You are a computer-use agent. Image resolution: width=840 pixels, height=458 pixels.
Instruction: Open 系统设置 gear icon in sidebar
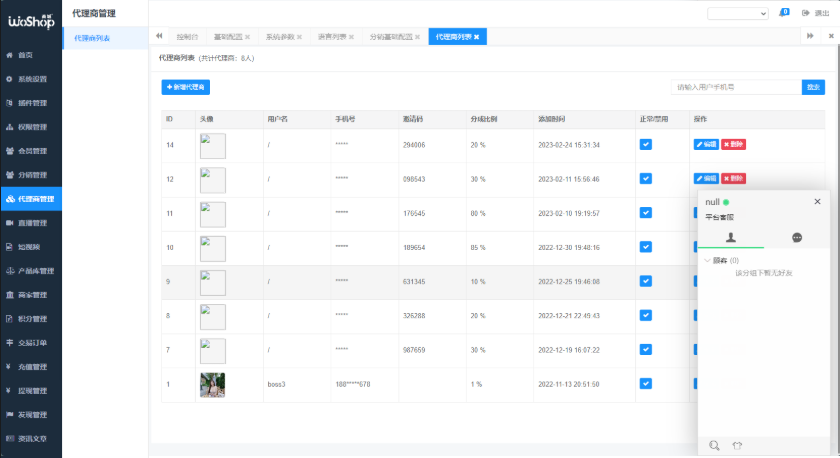pos(9,79)
